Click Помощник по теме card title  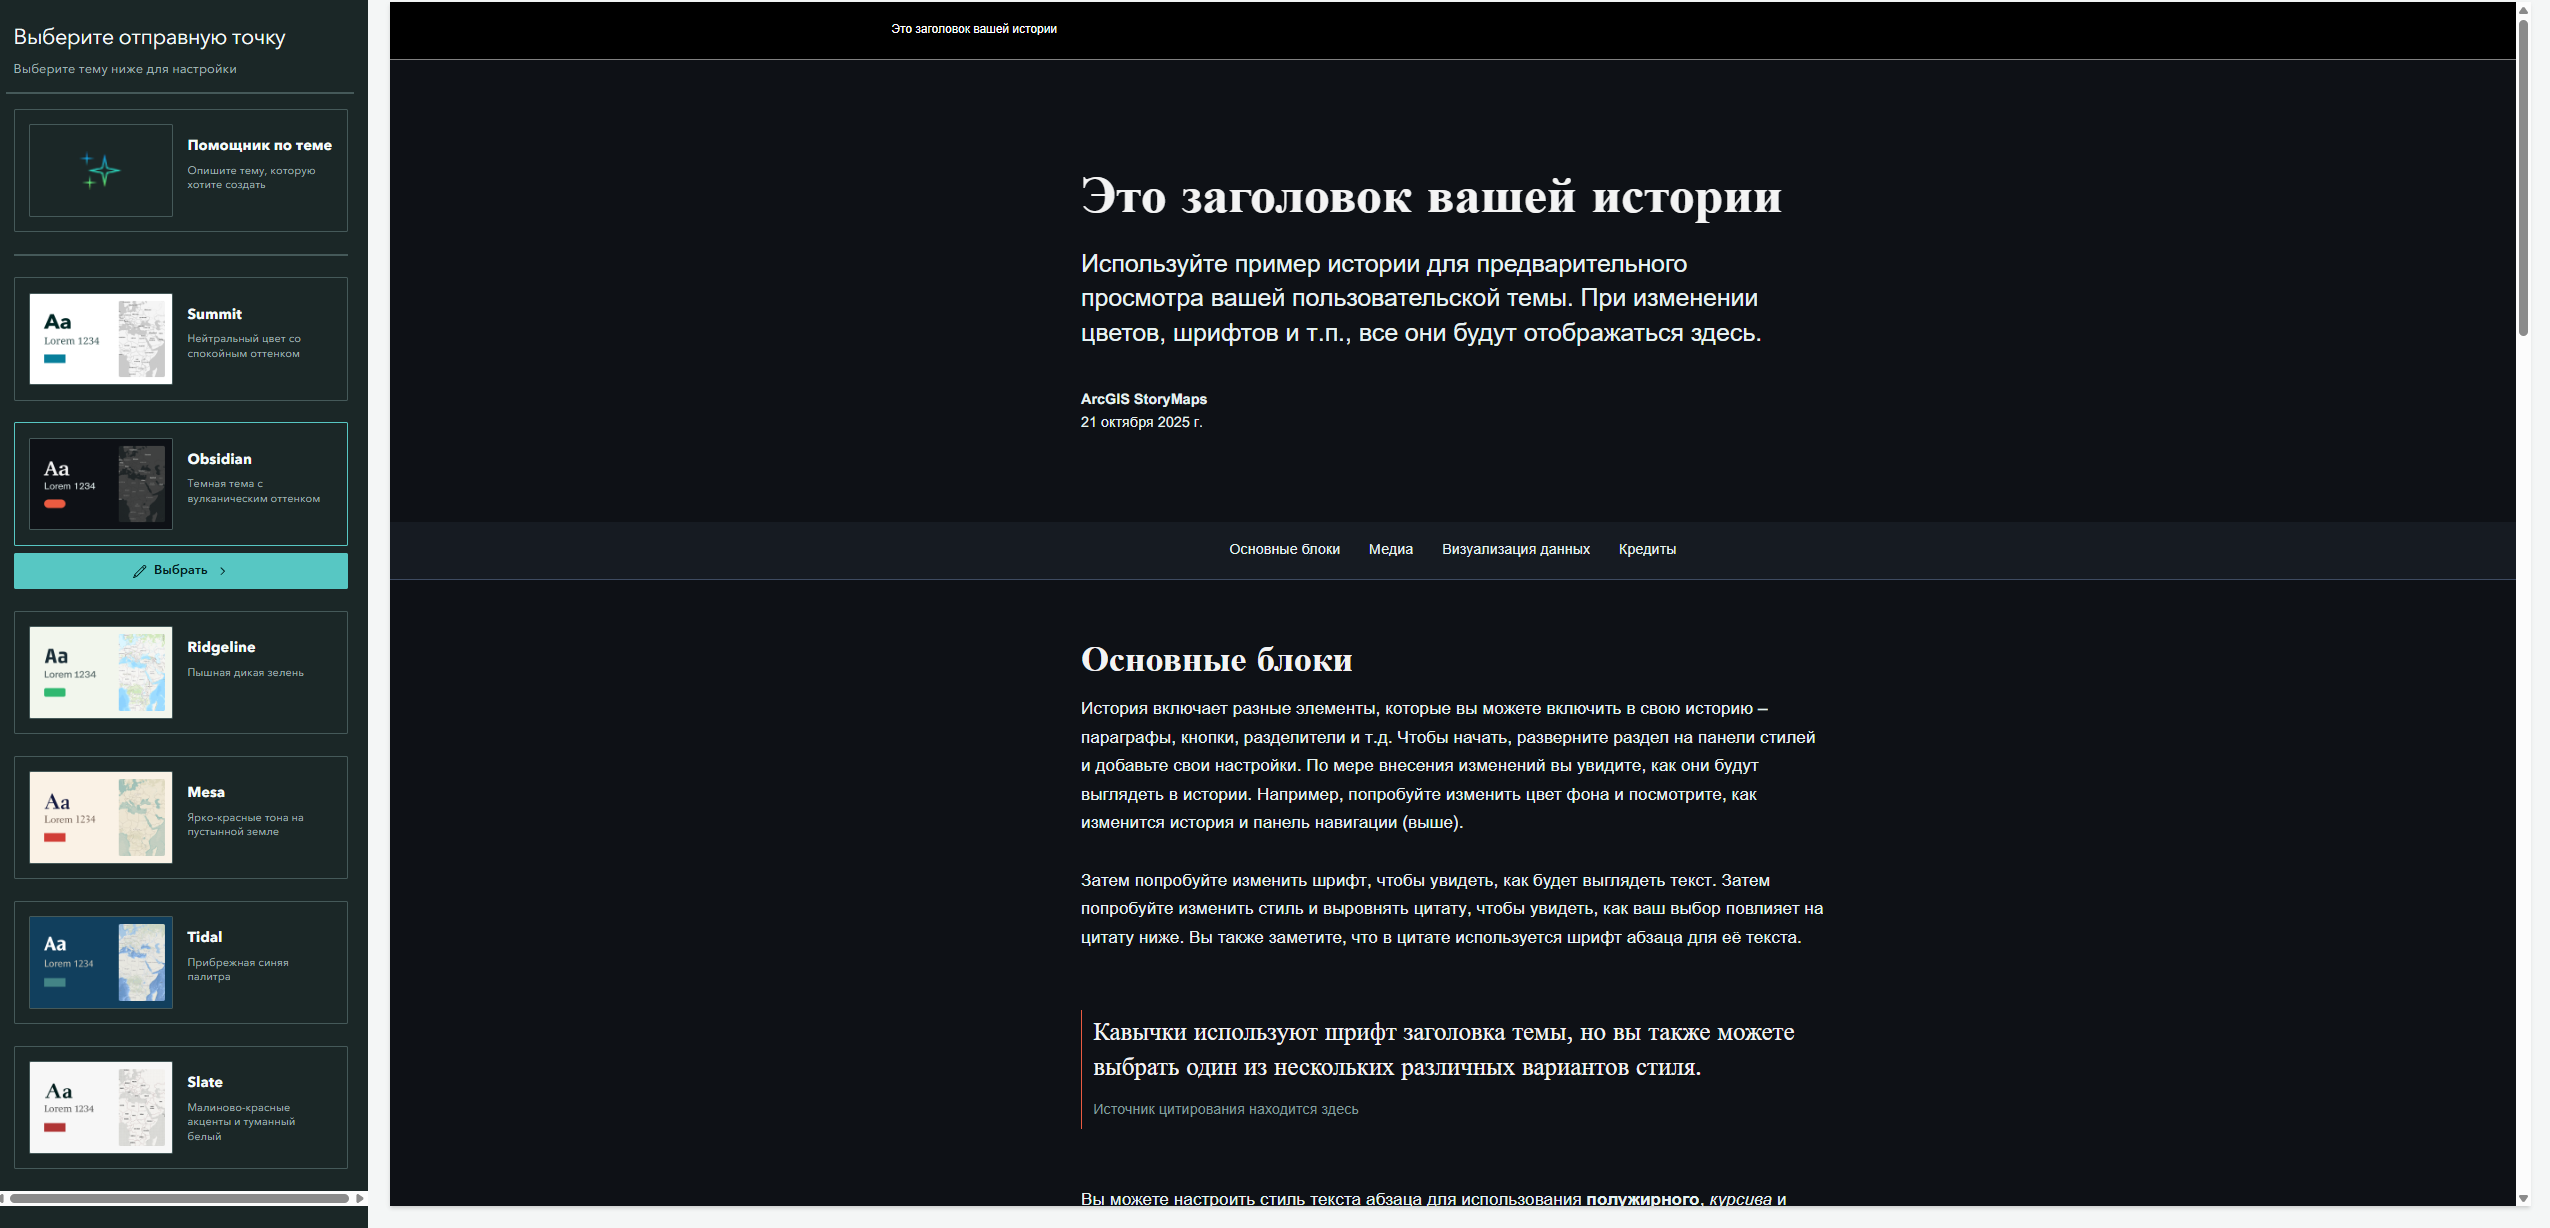[x=259, y=145]
